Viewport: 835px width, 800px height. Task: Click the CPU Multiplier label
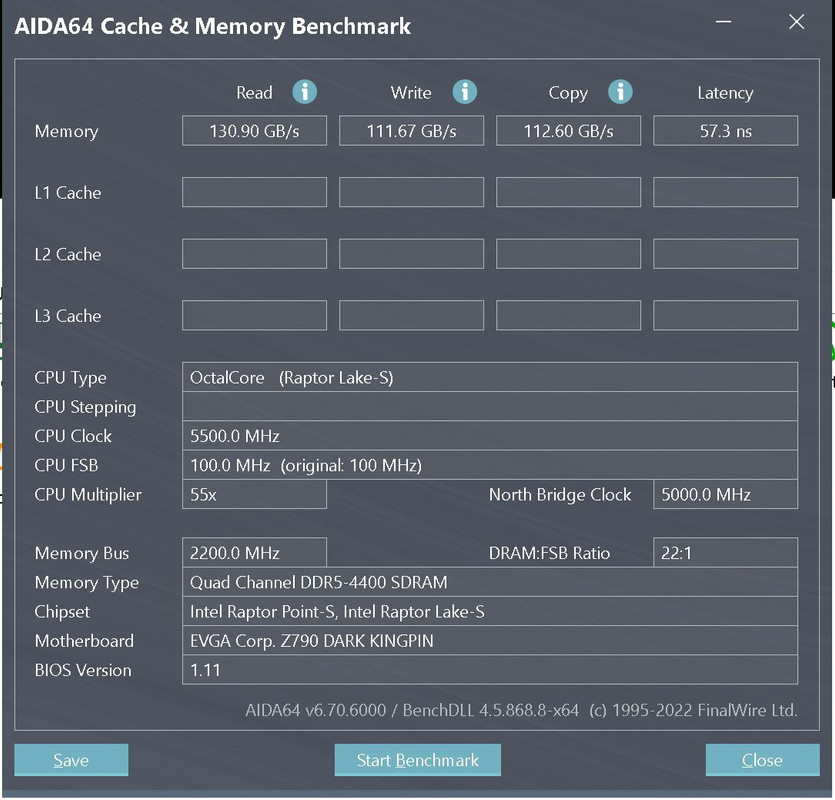point(88,495)
